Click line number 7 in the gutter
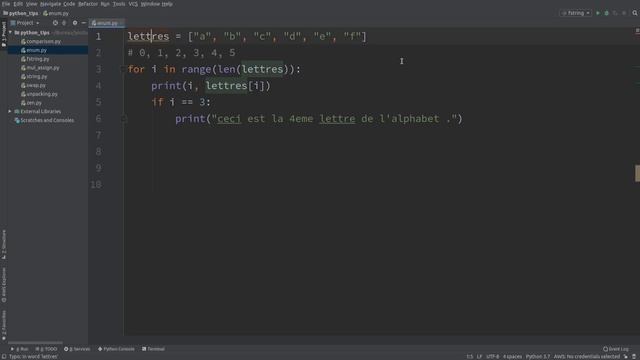 coord(98,135)
